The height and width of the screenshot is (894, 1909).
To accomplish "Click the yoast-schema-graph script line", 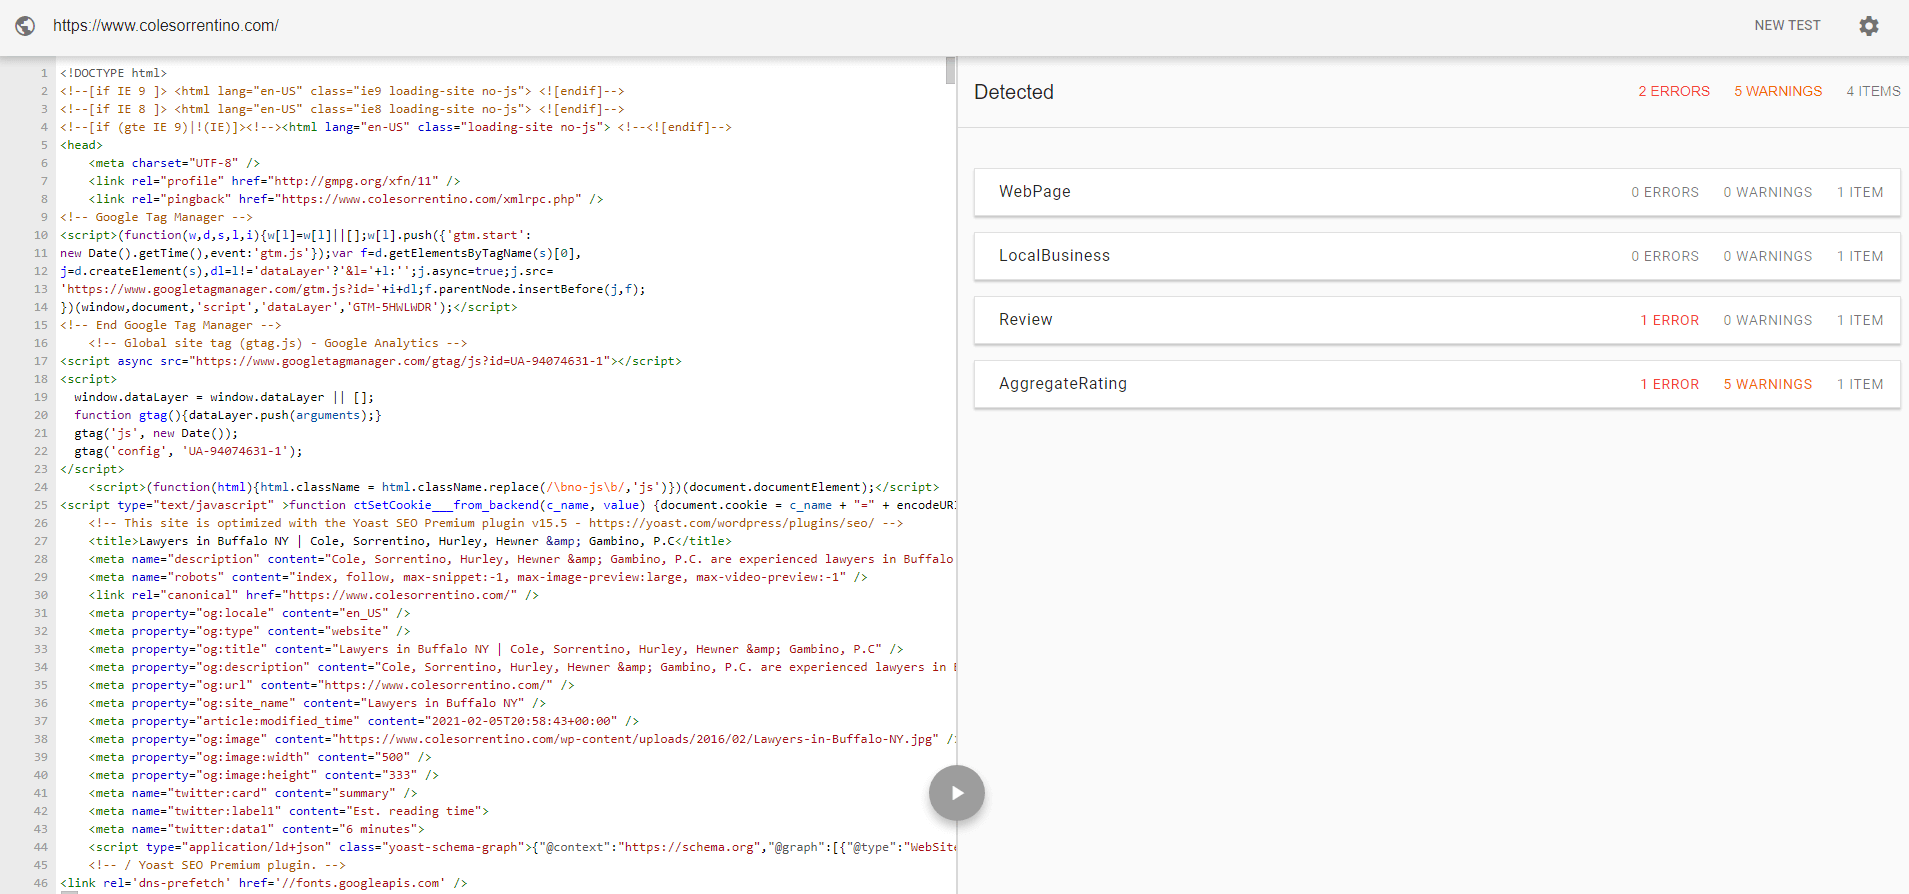I will click(522, 847).
